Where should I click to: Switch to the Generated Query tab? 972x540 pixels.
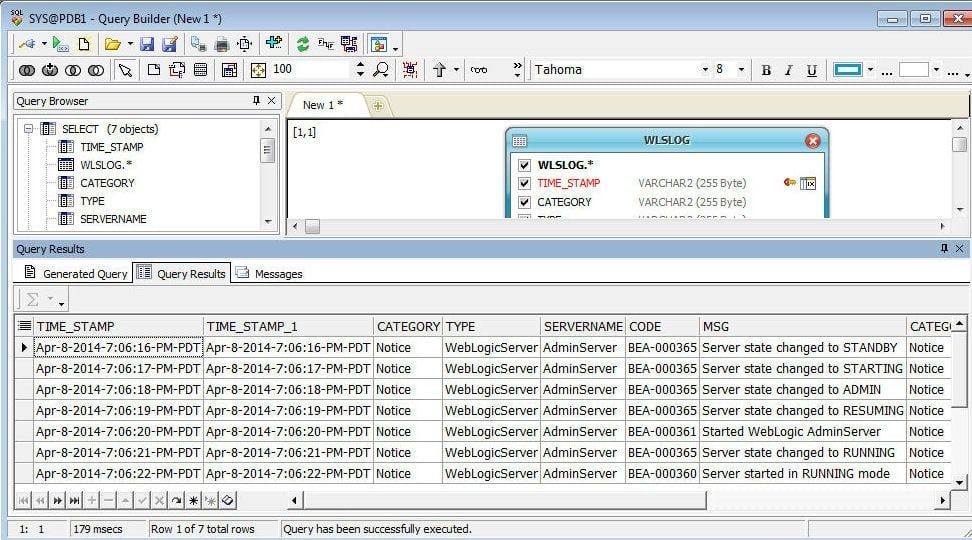[x=76, y=273]
